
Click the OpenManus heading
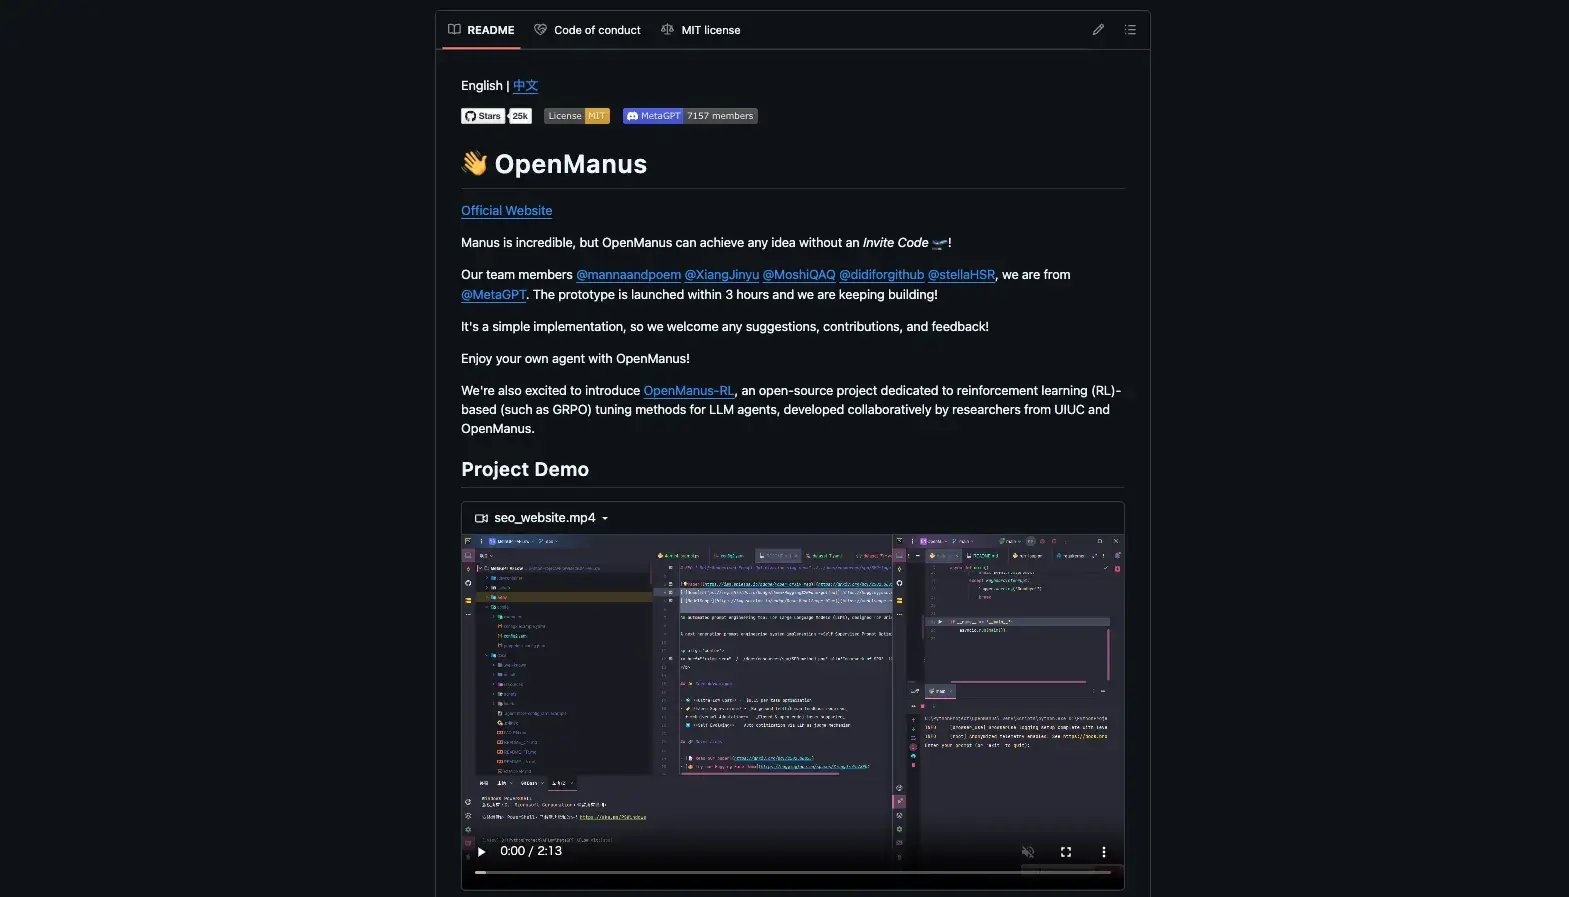point(570,164)
